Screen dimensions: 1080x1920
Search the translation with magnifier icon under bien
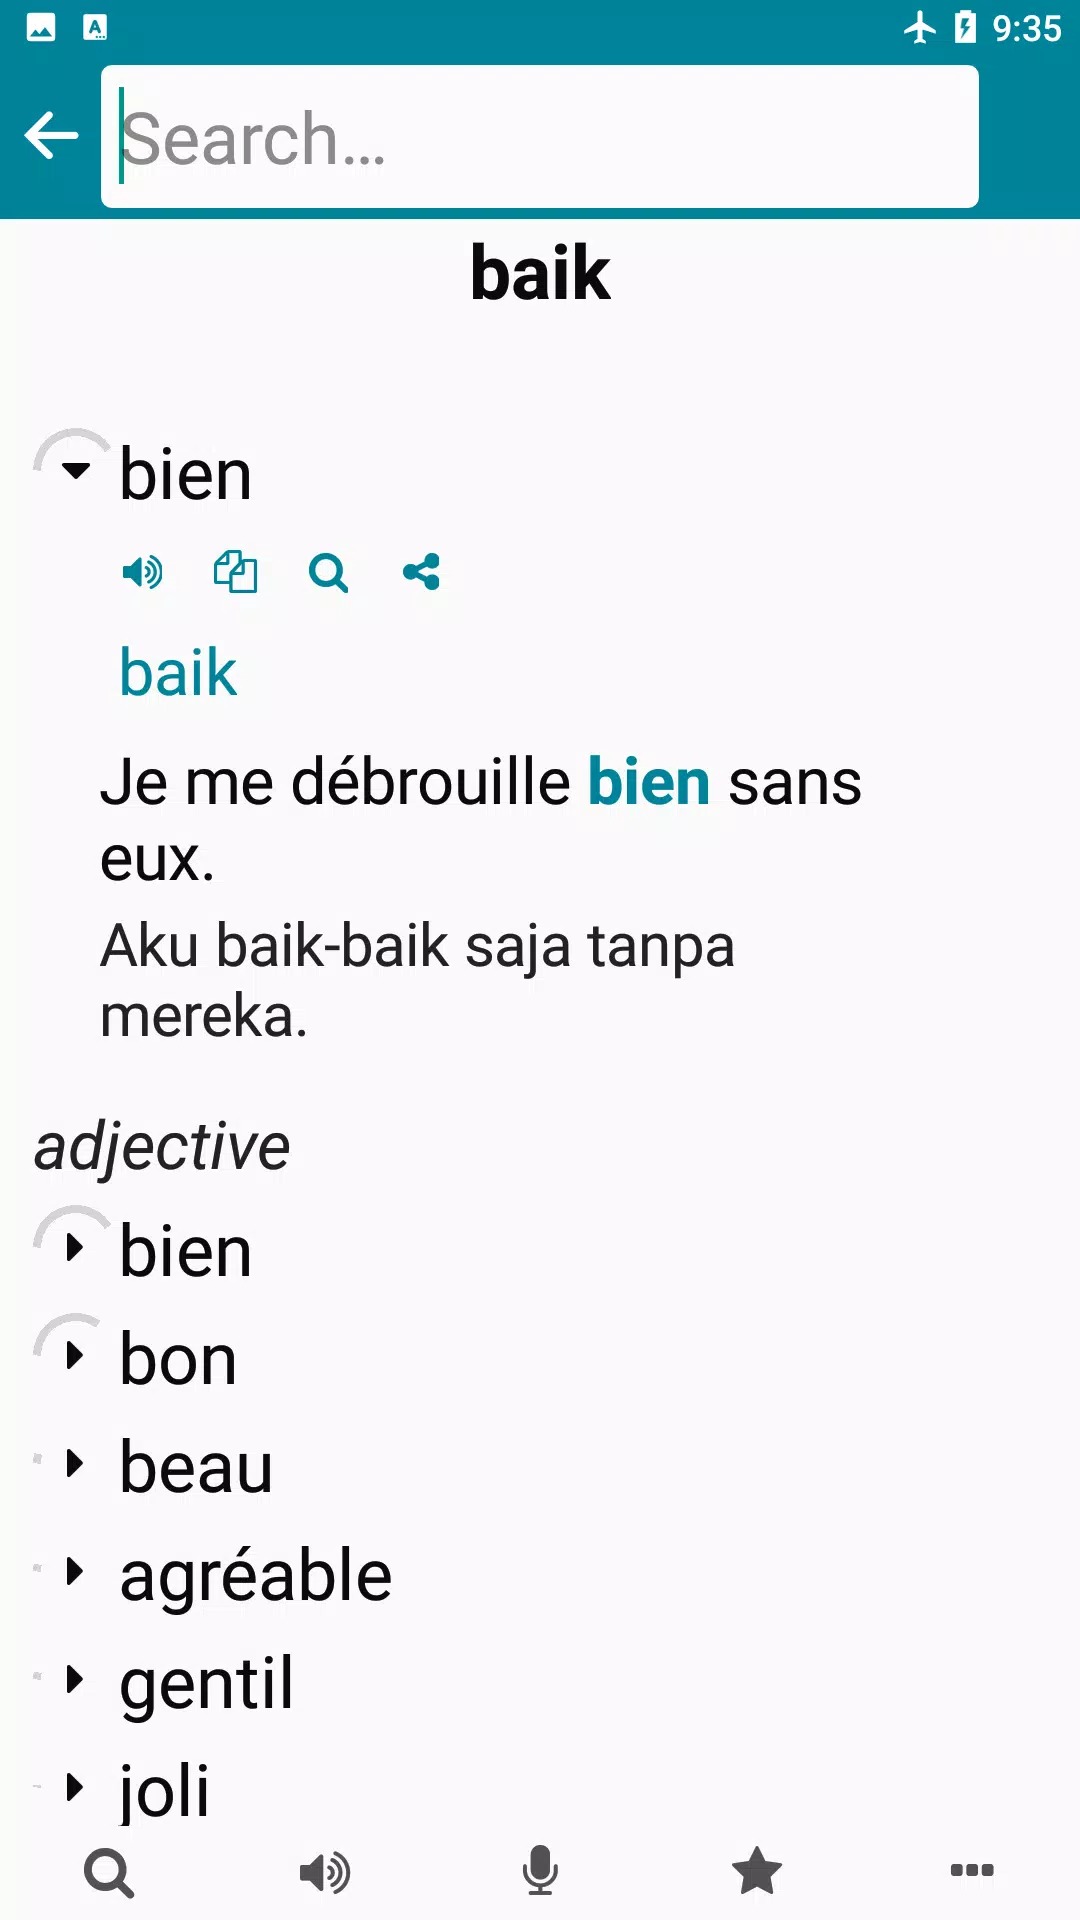[328, 573]
